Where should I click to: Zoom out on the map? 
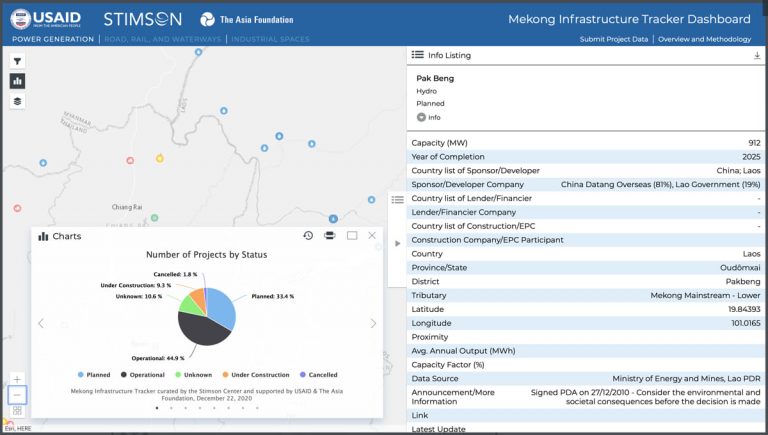tap(17, 395)
